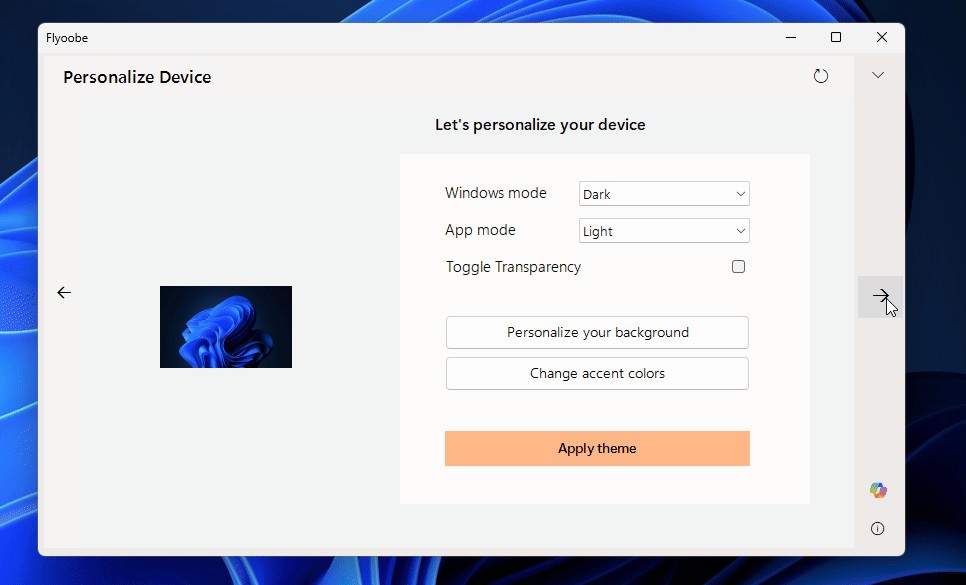Click the Toggle Transparency label text

pos(513,267)
